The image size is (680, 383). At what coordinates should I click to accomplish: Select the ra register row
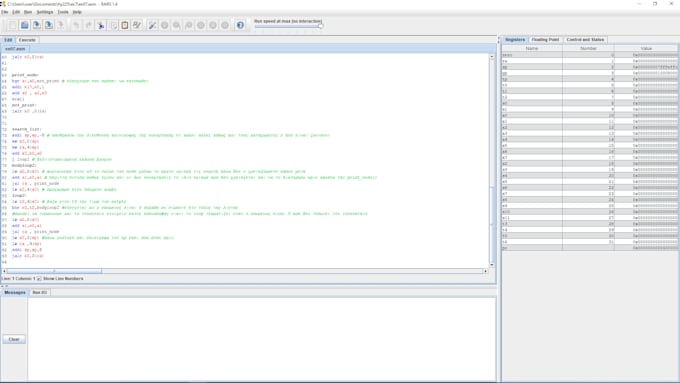pos(589,61)
